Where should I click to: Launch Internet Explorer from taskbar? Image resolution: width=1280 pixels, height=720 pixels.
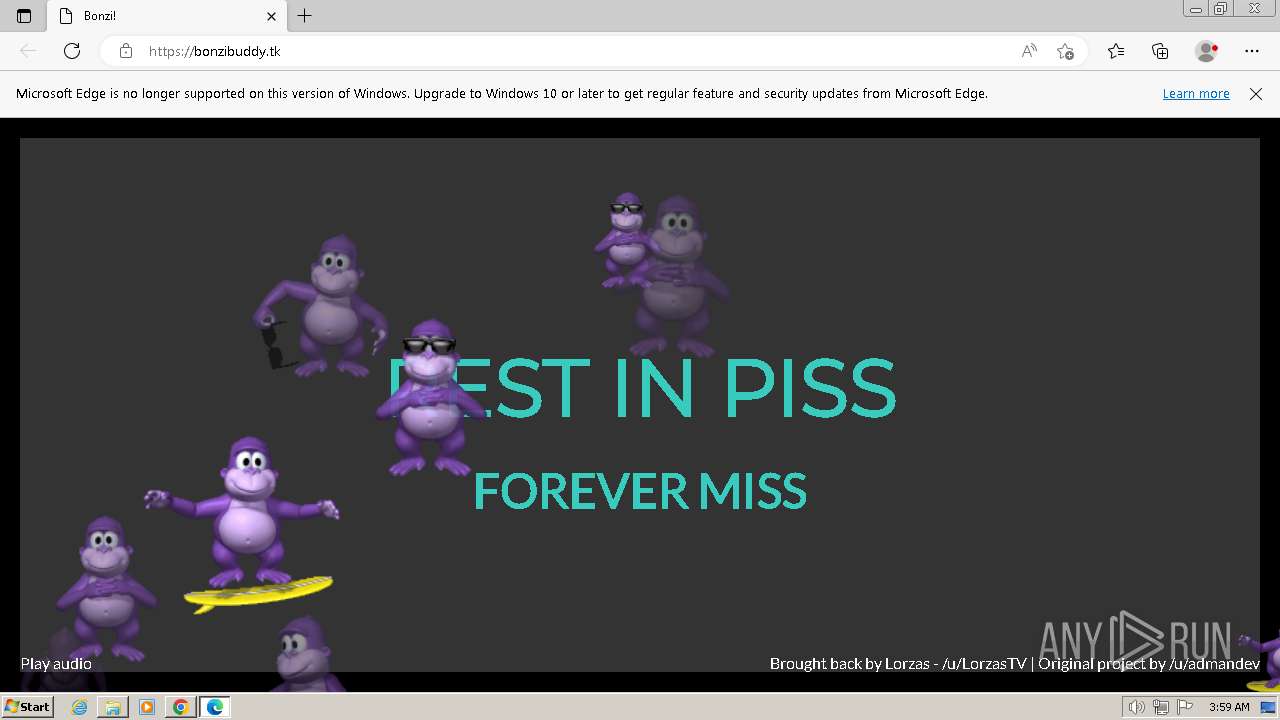[79, 707]
